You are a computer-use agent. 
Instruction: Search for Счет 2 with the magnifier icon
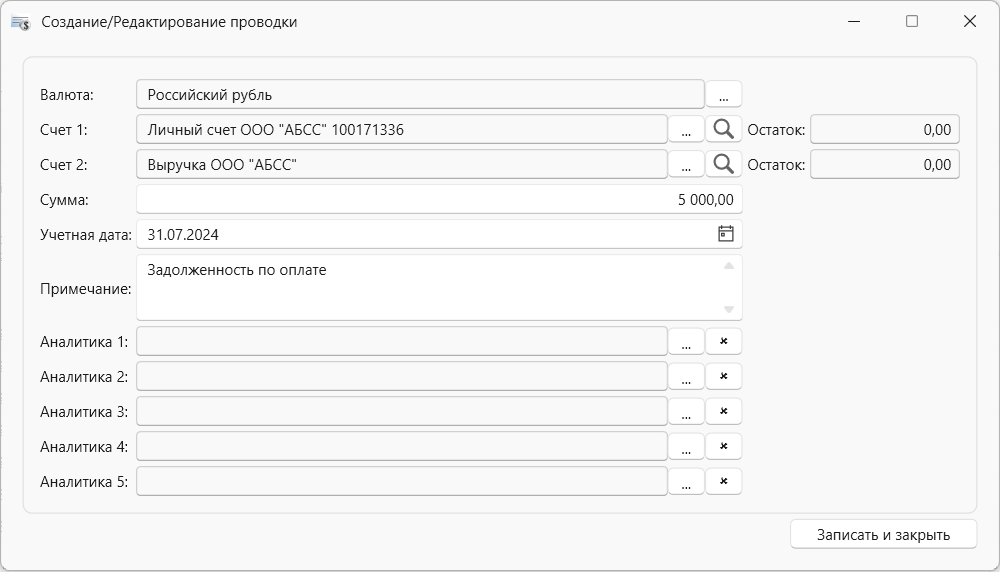pos(723,165)
